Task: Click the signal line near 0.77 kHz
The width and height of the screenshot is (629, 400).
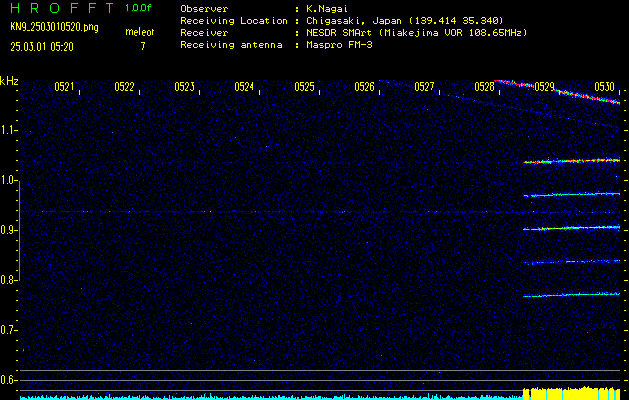Action: tap(572, 295)
